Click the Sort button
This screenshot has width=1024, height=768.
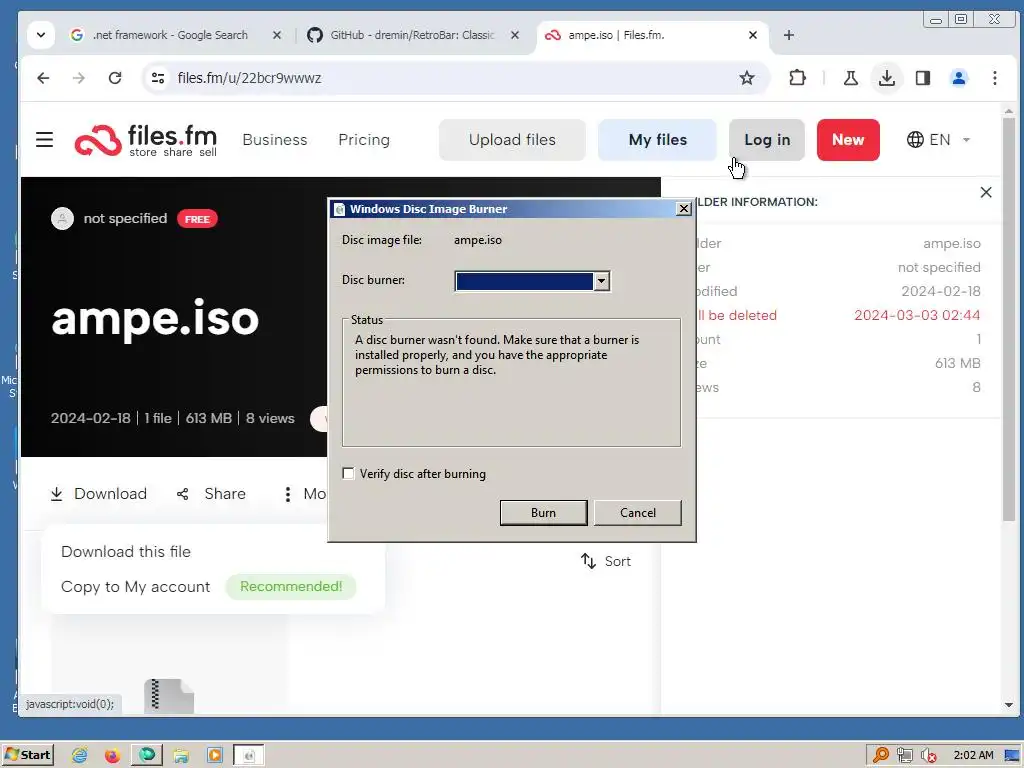605,561
